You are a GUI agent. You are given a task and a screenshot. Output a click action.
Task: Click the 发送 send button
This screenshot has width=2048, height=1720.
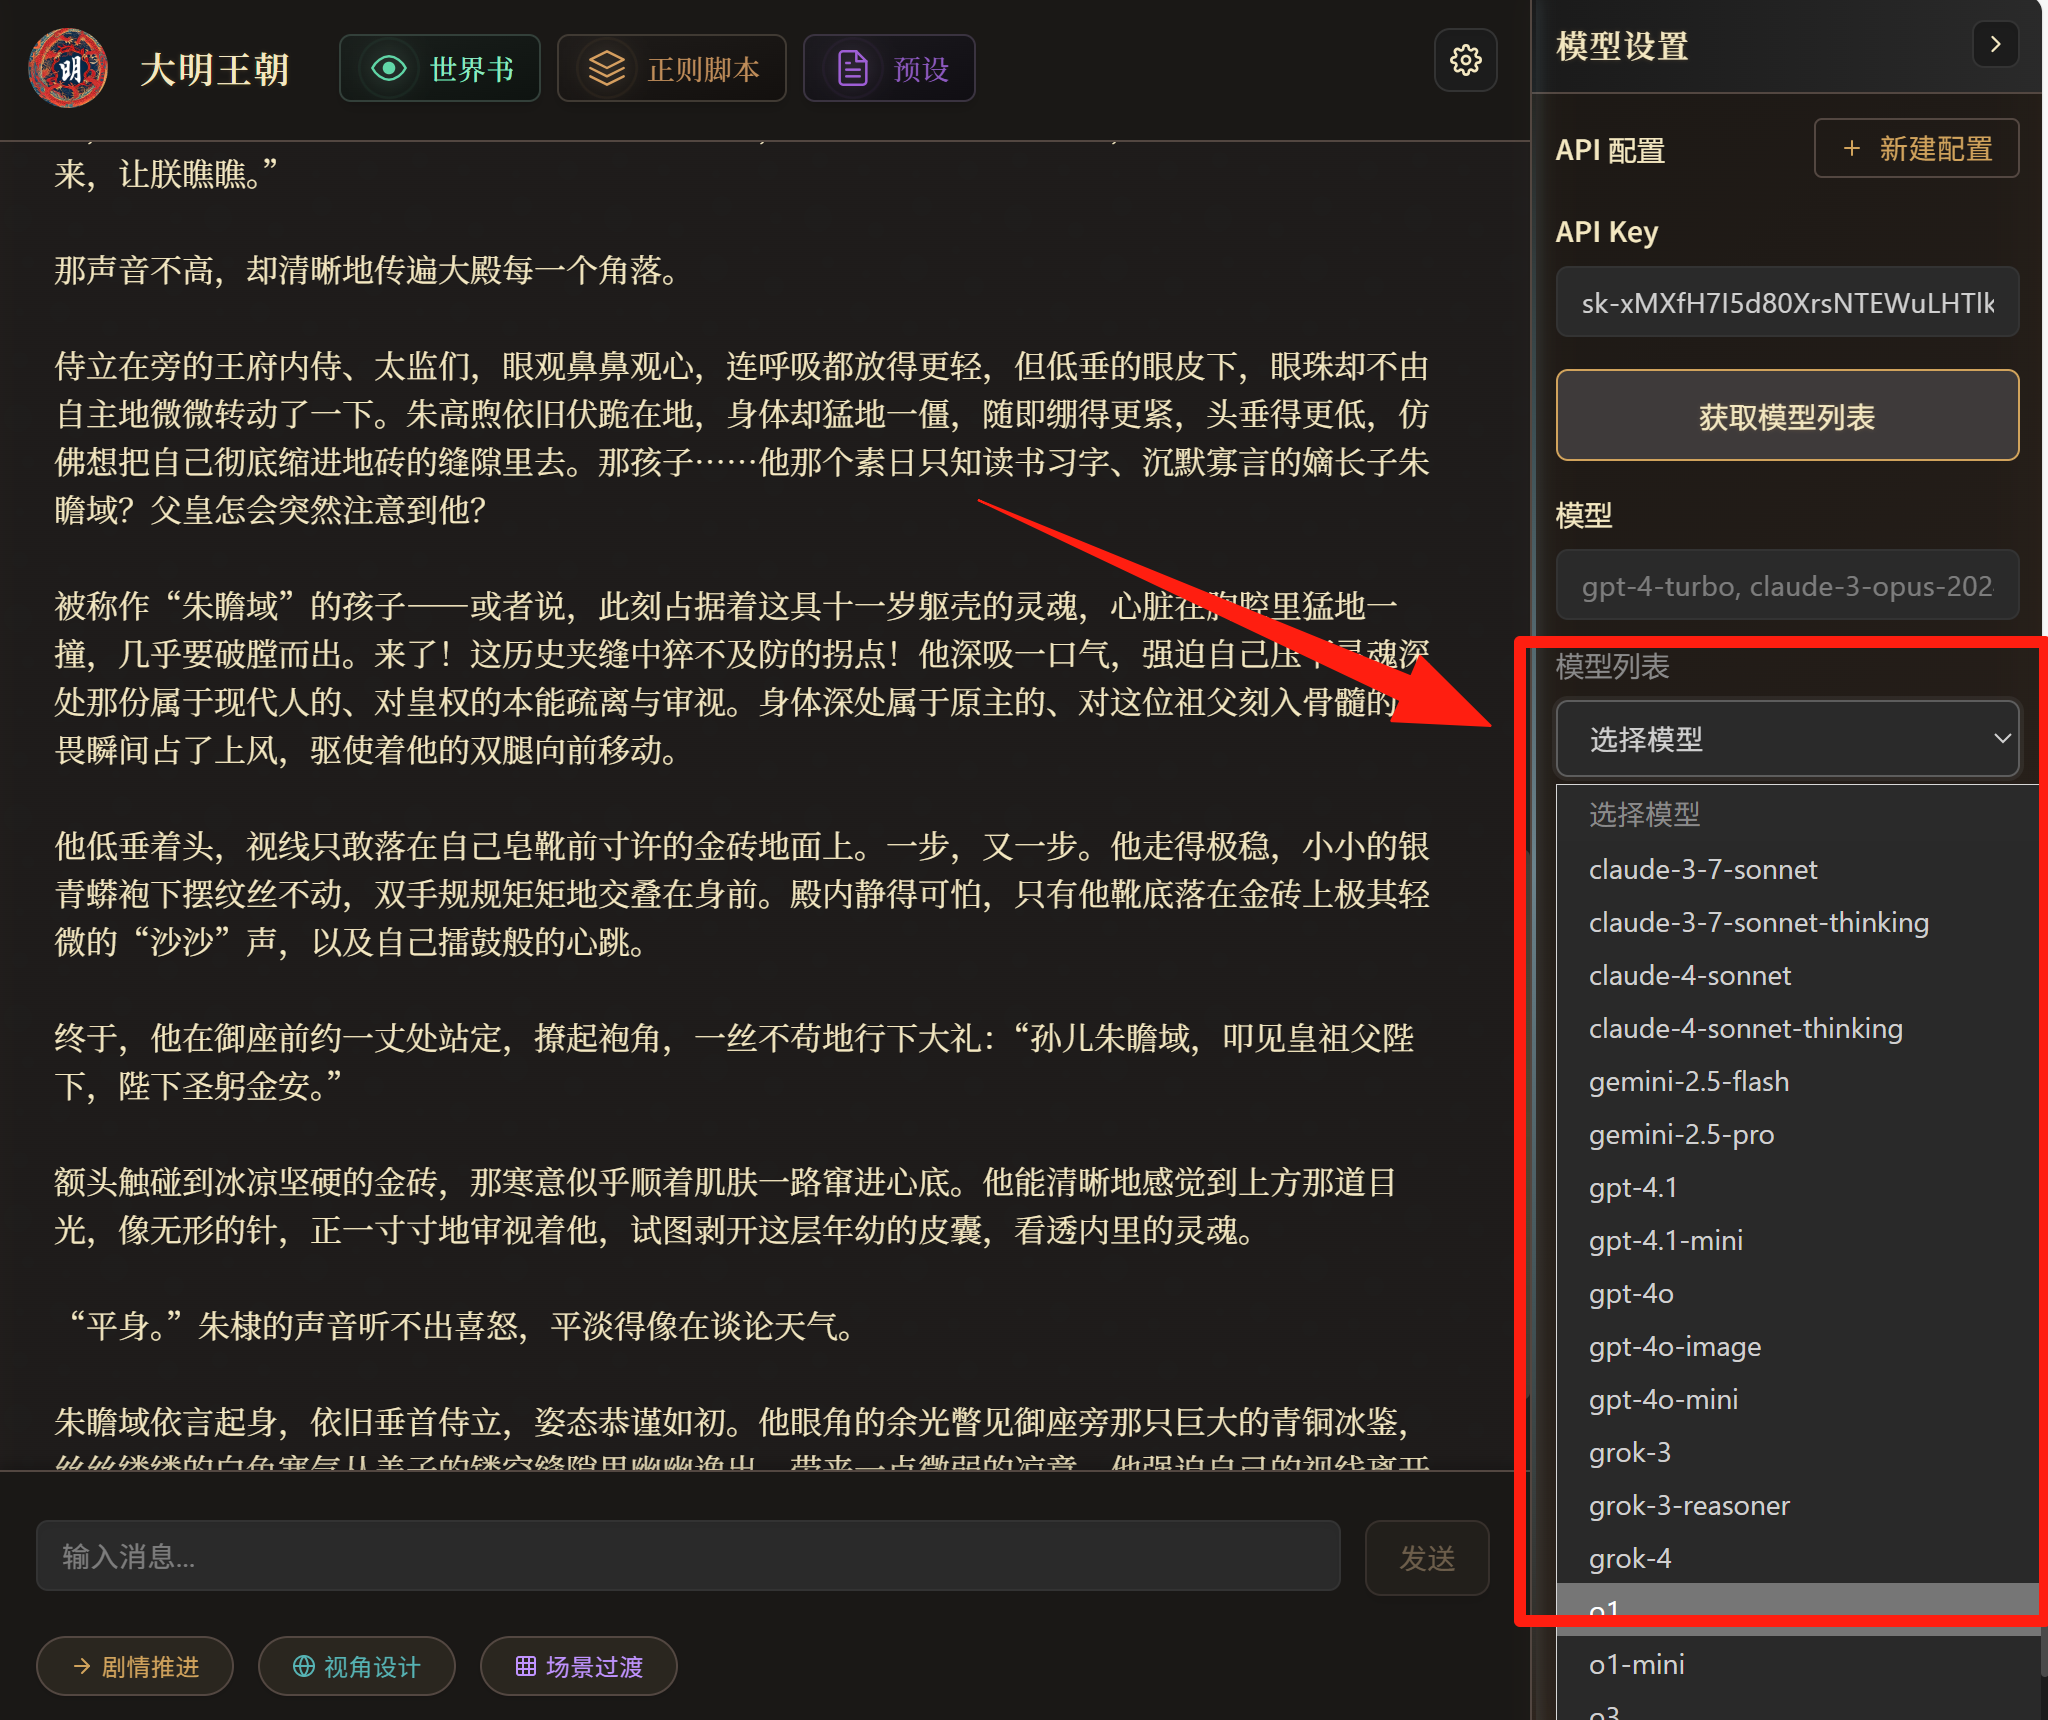coord(1427,1557)
